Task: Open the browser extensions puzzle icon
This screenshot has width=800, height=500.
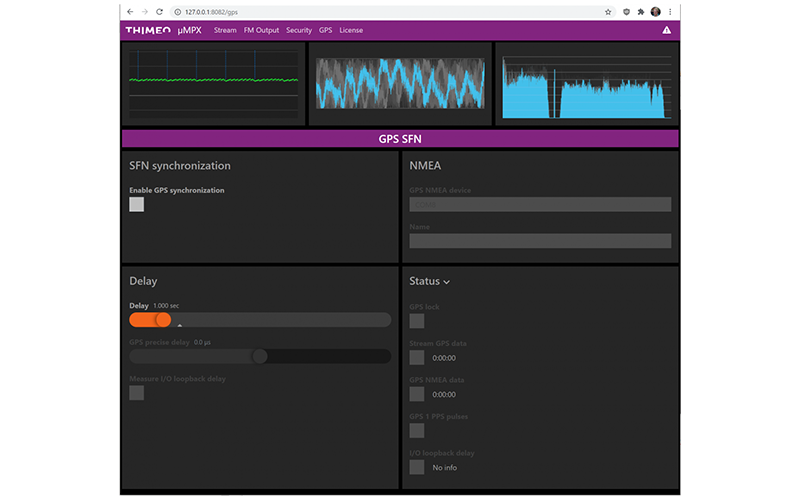Action: 640,12
